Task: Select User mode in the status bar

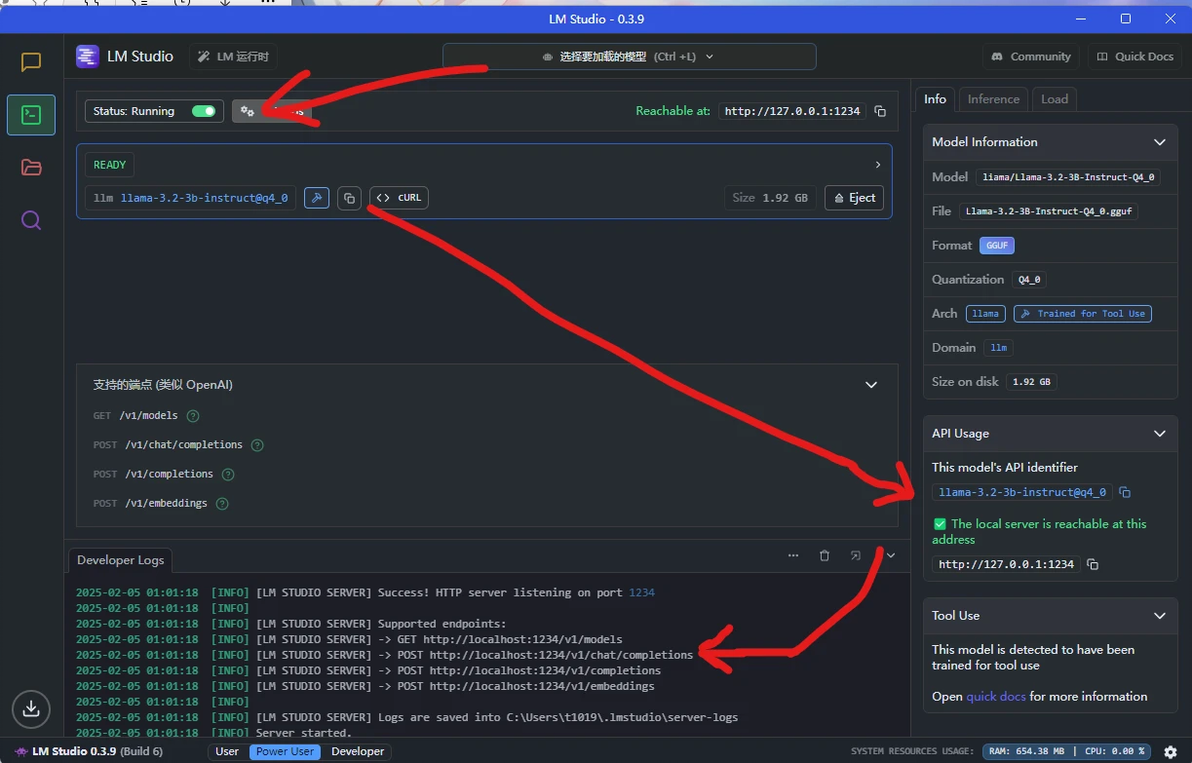Action: coord(227,752)
